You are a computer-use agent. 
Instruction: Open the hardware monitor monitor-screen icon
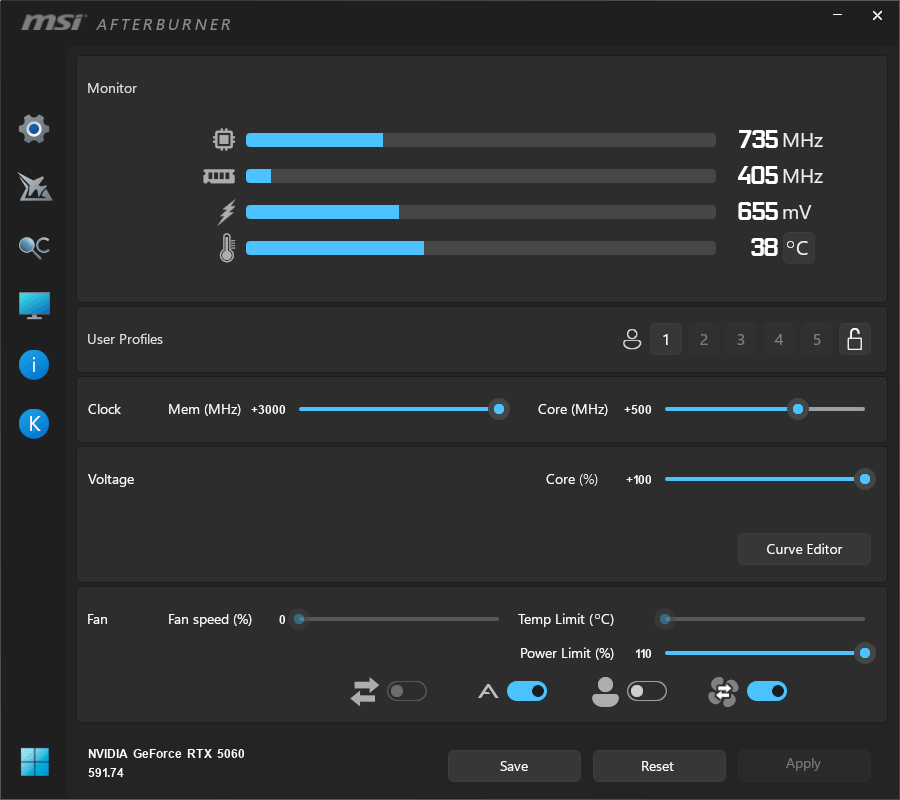pyautogui.click(x=33, y=305)
